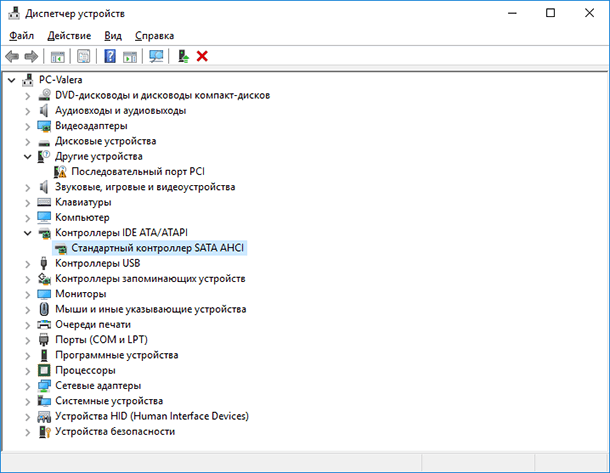
Task: Click the Контроллеры запоминающих устройств icon
Action: (x=44, y=279)
